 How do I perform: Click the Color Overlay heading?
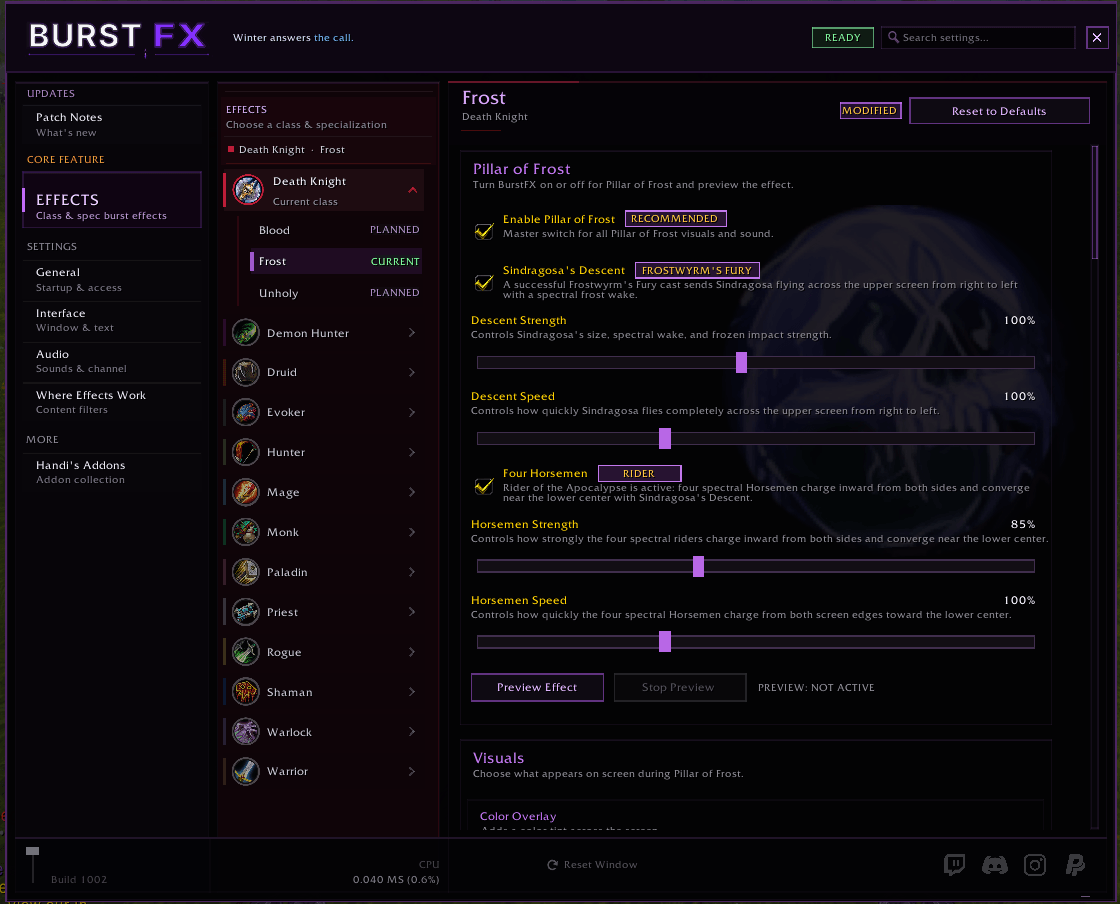(x=518, y=816)
